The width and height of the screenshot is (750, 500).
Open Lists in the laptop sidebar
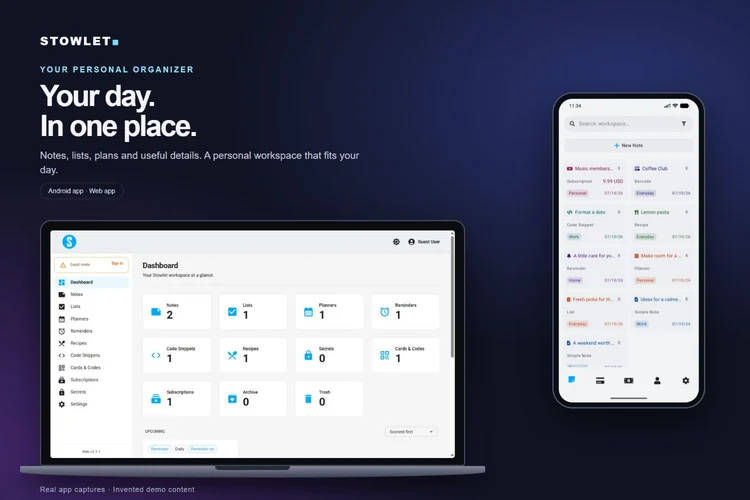click(92, 306)
